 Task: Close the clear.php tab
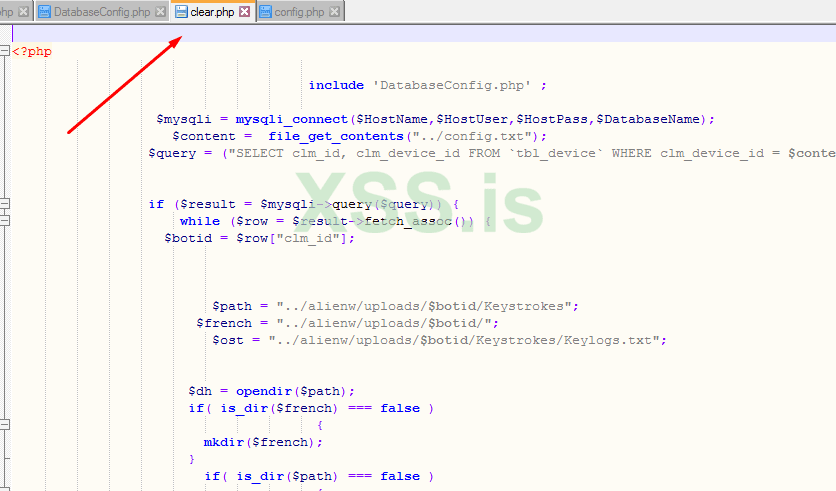pos(244,12)
